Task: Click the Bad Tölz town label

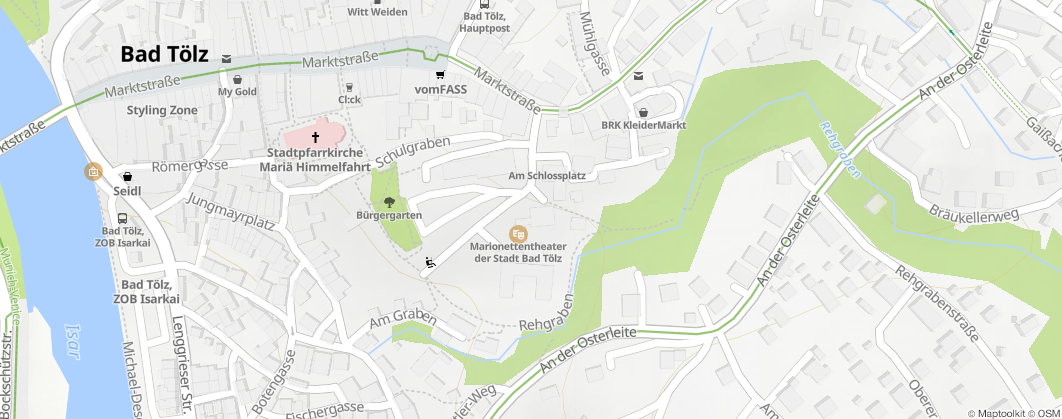Action: 165,55
